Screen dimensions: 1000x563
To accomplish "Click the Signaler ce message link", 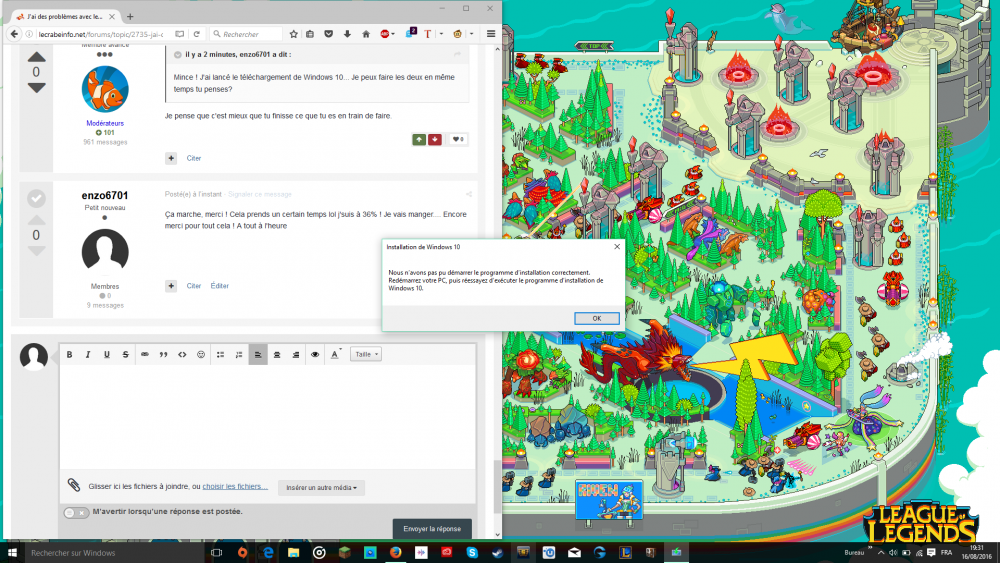I will [x=260, y=194].
